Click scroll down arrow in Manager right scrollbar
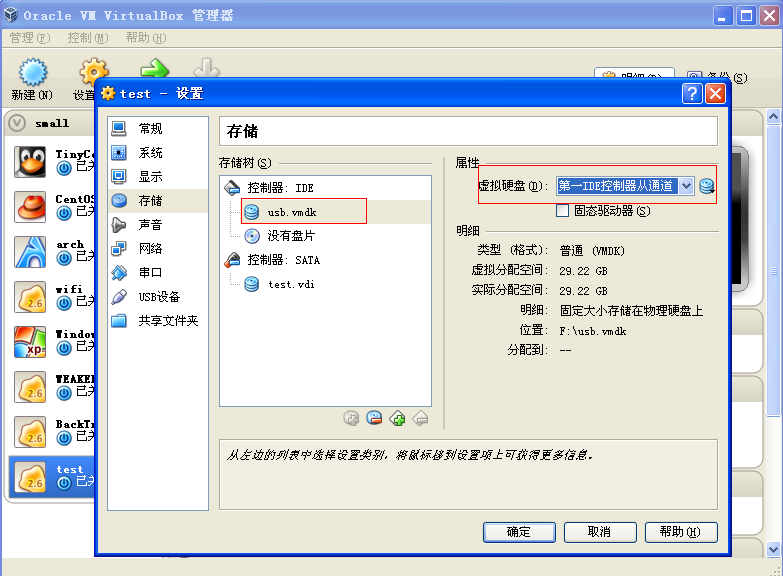The width and height of the screenshot is (783, 576). [x=774, y=550]
